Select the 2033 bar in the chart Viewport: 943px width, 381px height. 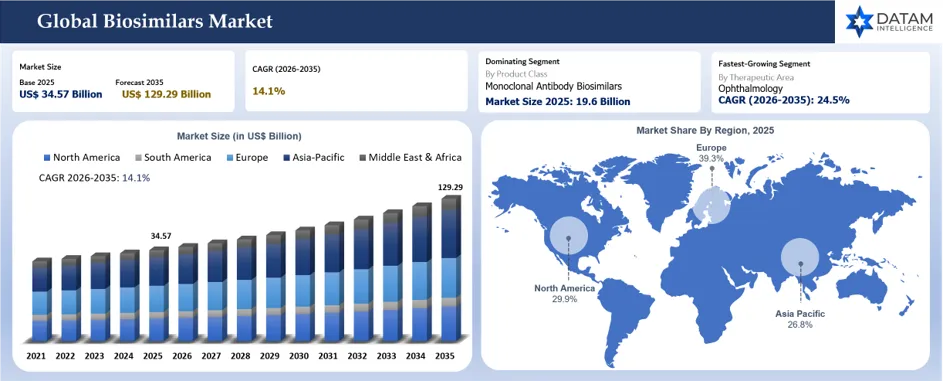[x=393, y=276]
